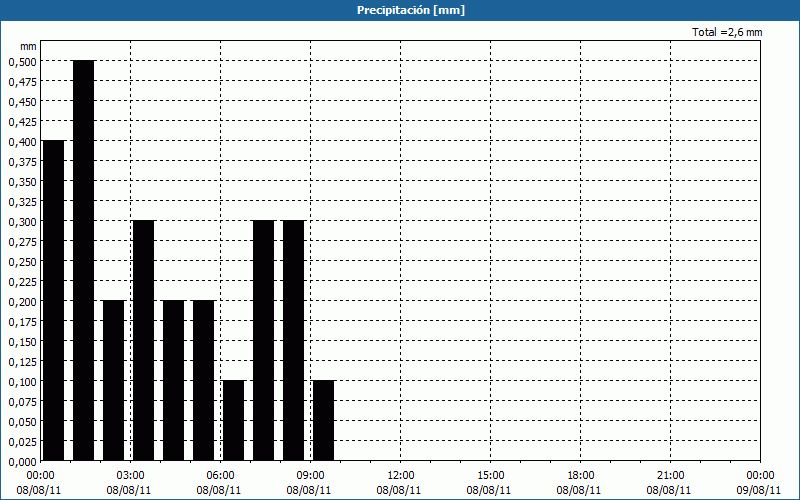
Task: Click the last bar starting at 09:00
Action: 323,420
